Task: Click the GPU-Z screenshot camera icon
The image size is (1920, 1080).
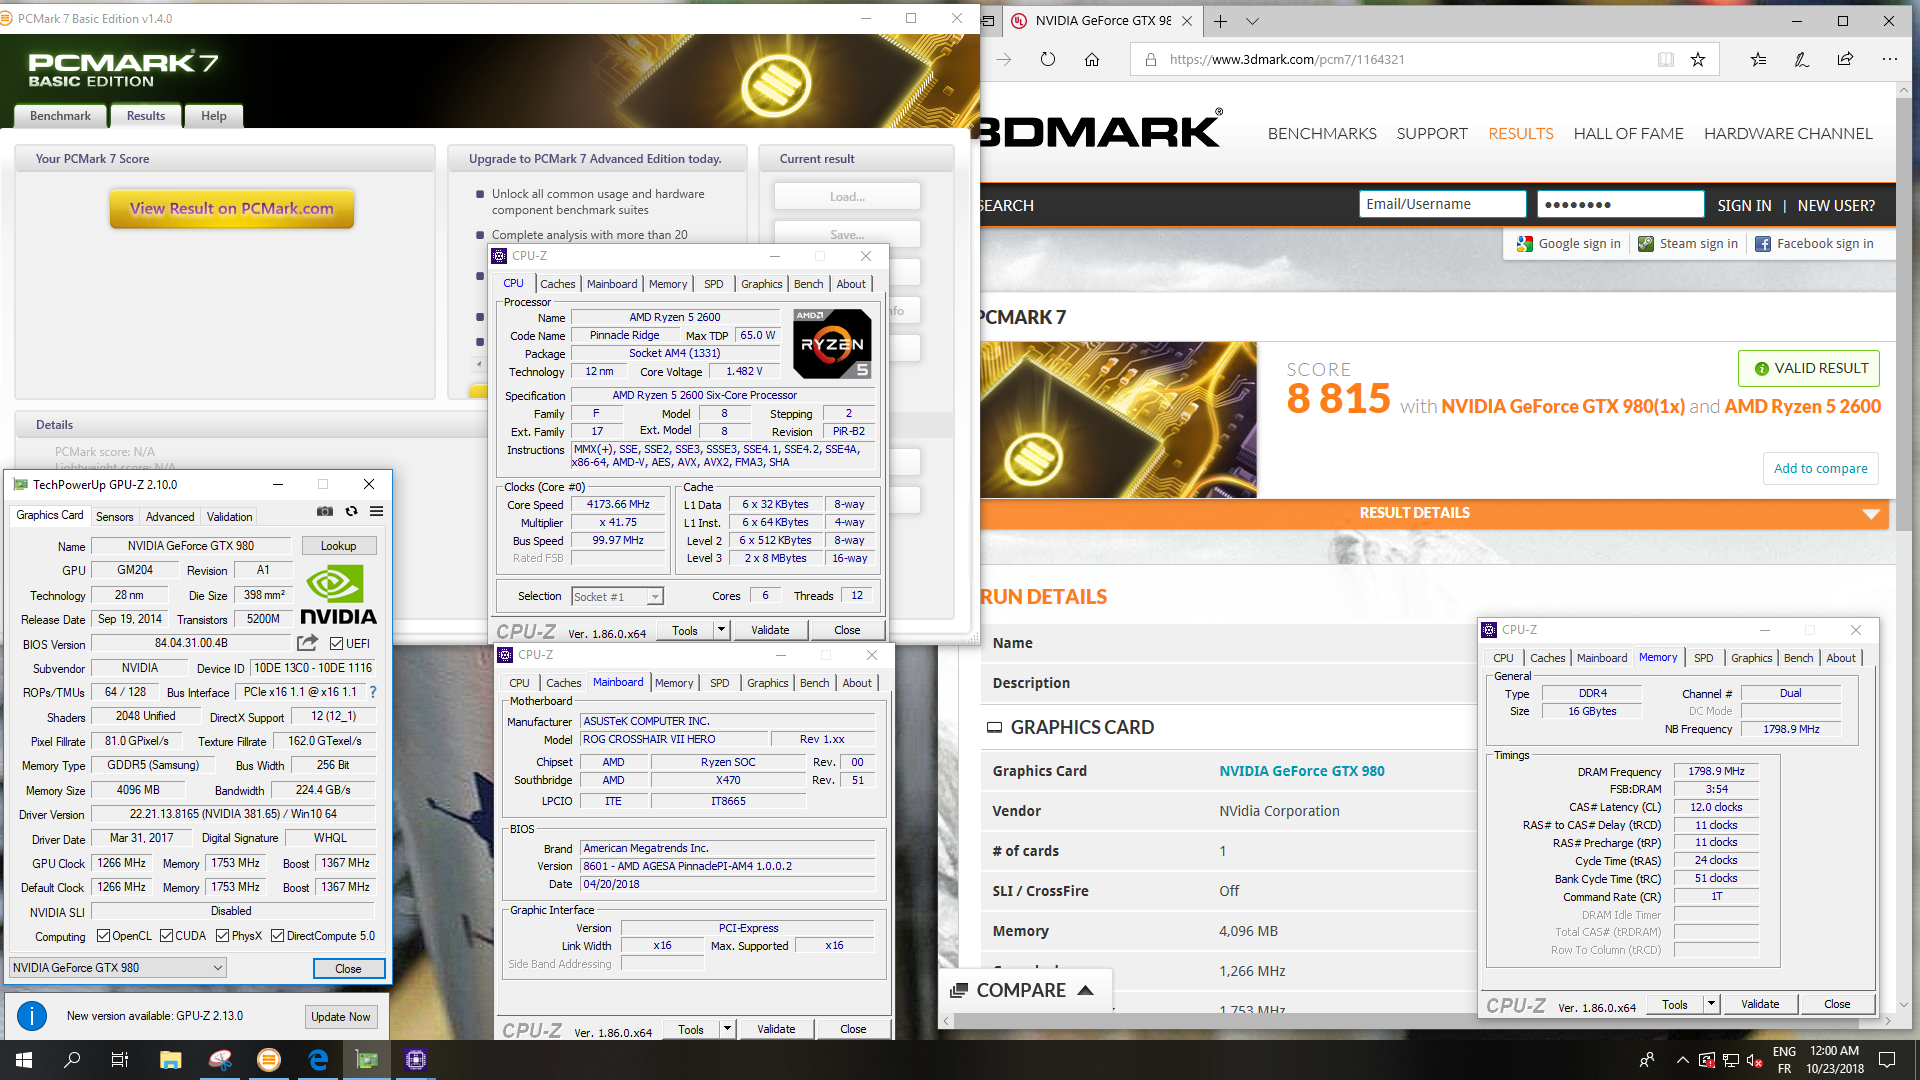Action: click(x=325, y=511)
